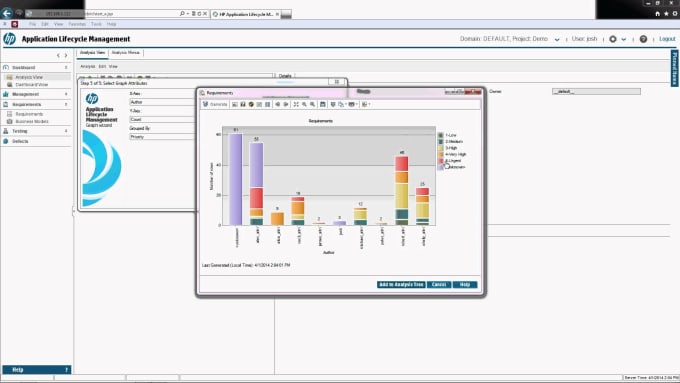Click the browser favorites star icon
This screenshot has width=680, height=383.
[666, 14]
